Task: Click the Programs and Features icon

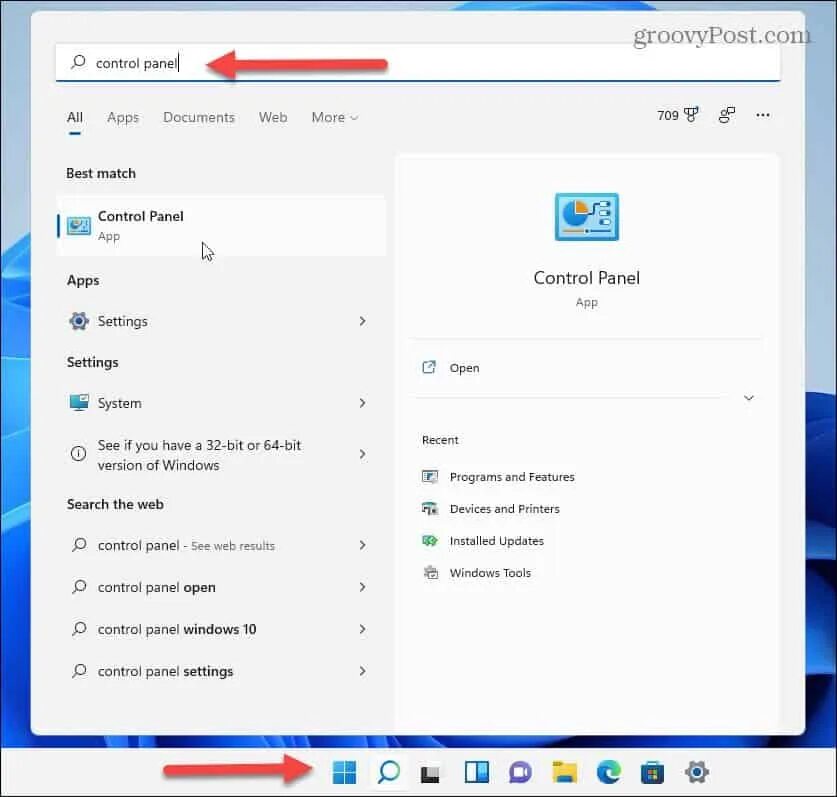Action: (430, 476)
